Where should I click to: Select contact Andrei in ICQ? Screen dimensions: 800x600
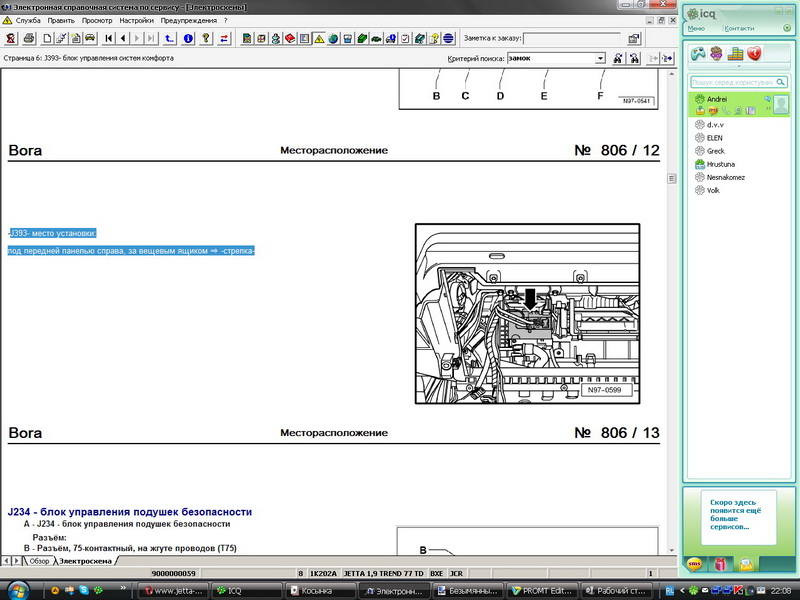[x=717, y=99]
